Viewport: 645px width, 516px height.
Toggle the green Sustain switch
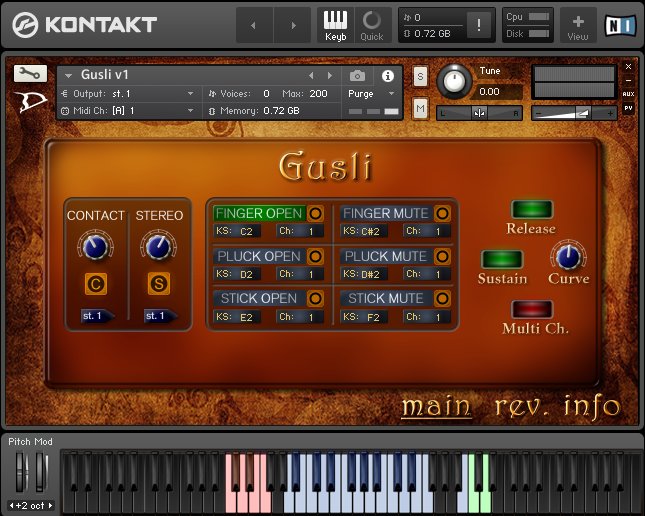(x=502, y=259)
